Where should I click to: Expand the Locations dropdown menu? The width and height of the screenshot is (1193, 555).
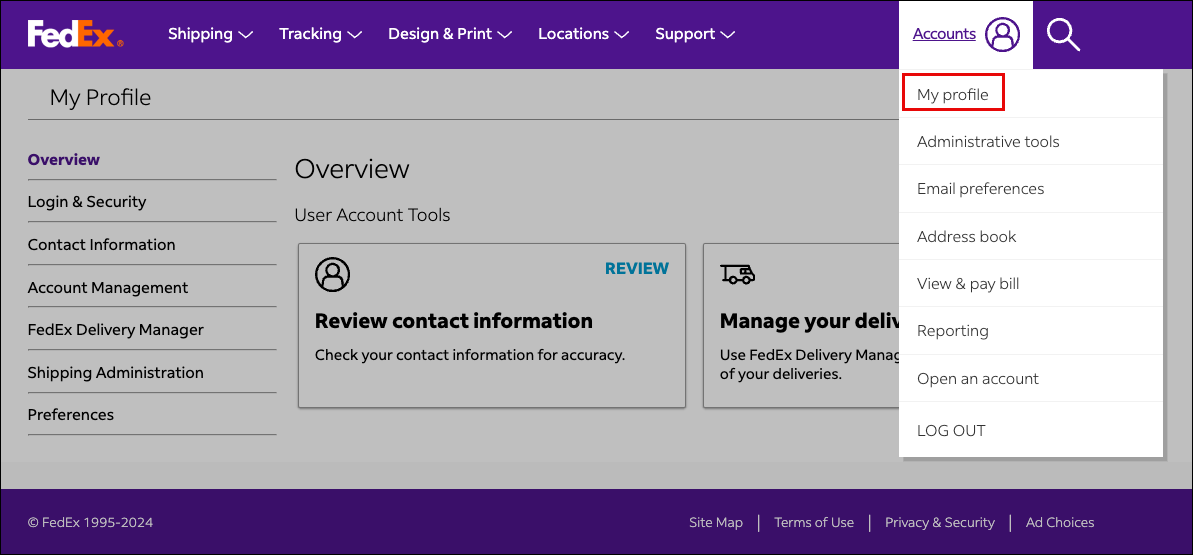[583, 34]
